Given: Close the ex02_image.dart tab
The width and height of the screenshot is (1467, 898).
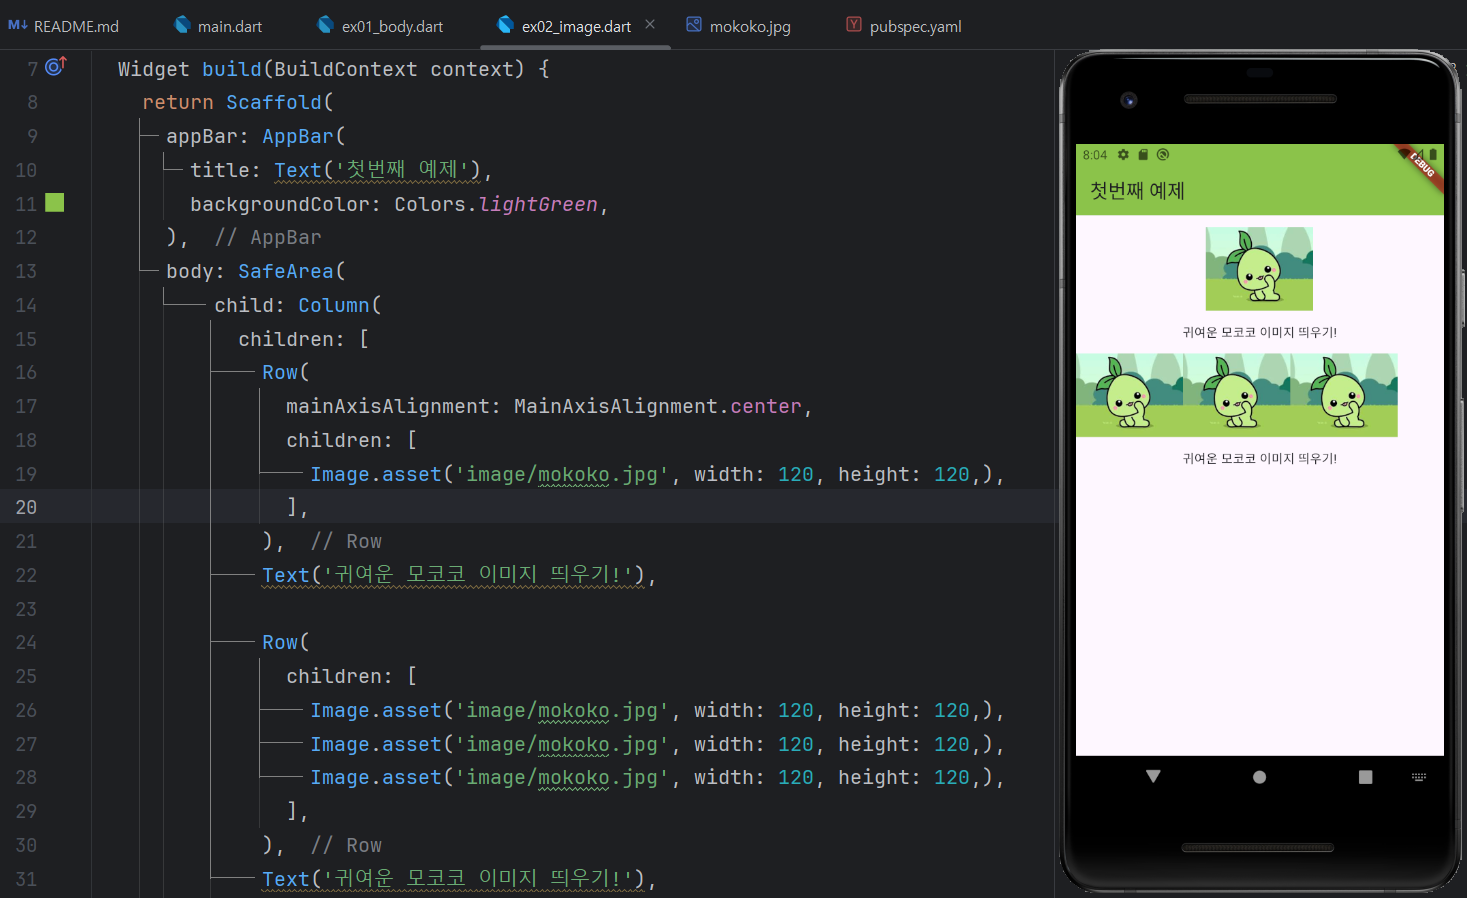Looking at the screenshot, I should coord(650,25).
